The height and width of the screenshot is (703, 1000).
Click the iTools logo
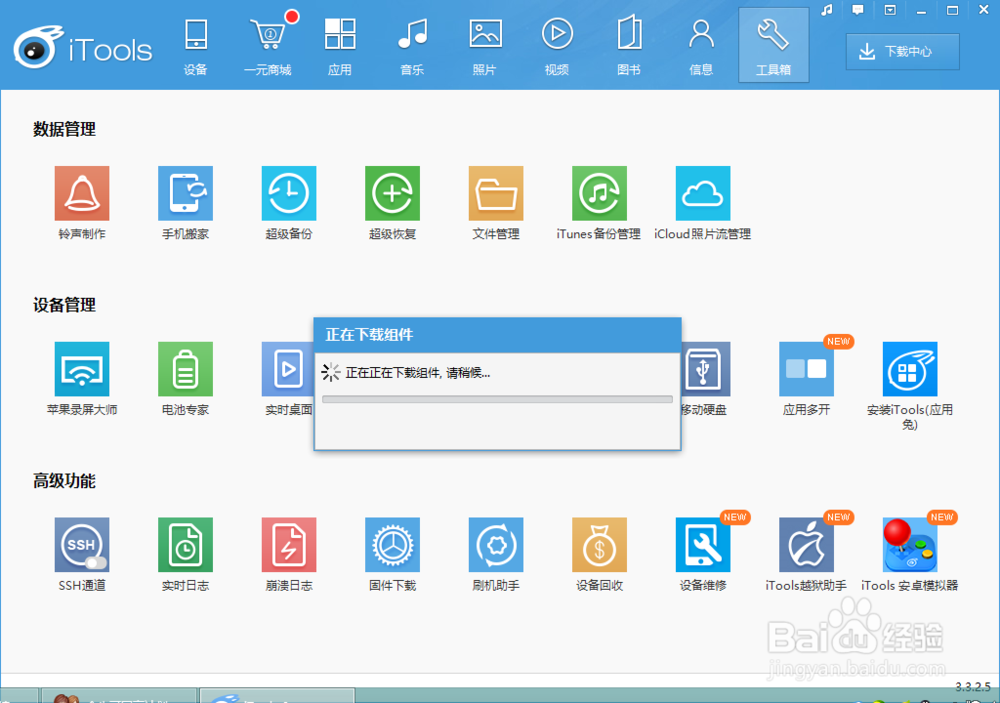point(83,47)
